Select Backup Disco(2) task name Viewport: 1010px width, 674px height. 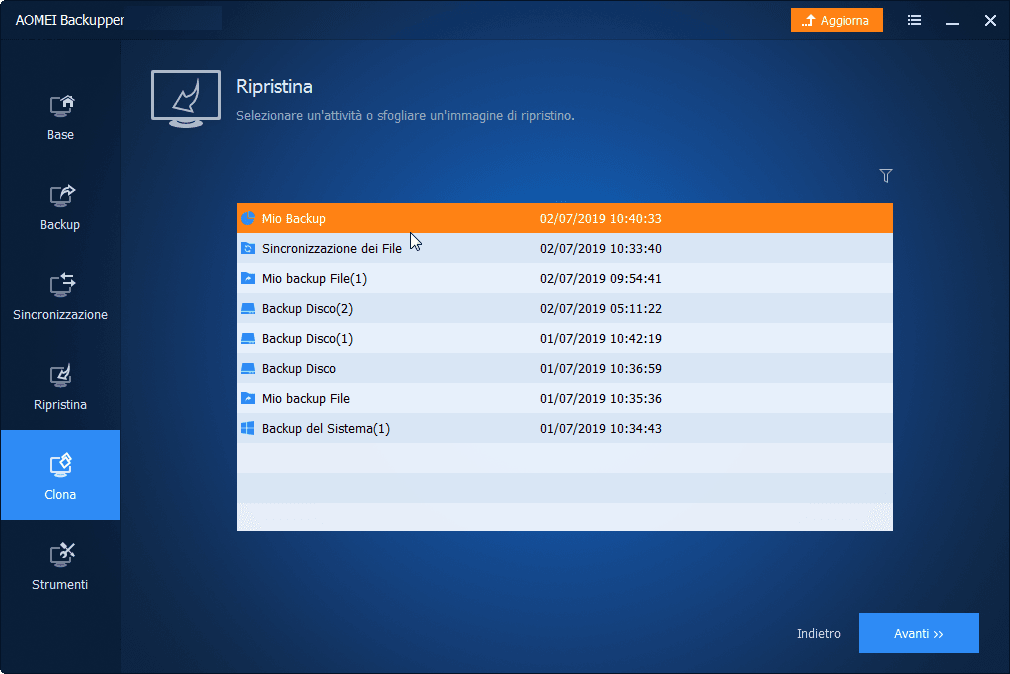tap(307, 309)
